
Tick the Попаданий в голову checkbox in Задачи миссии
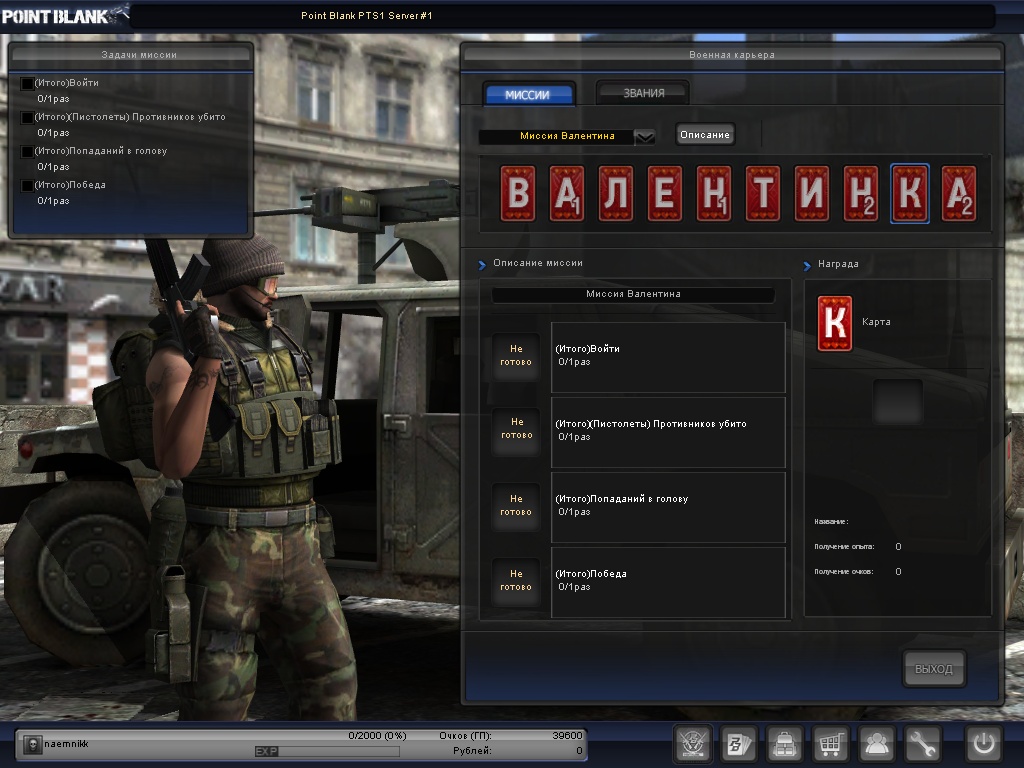tap(27, 152)
